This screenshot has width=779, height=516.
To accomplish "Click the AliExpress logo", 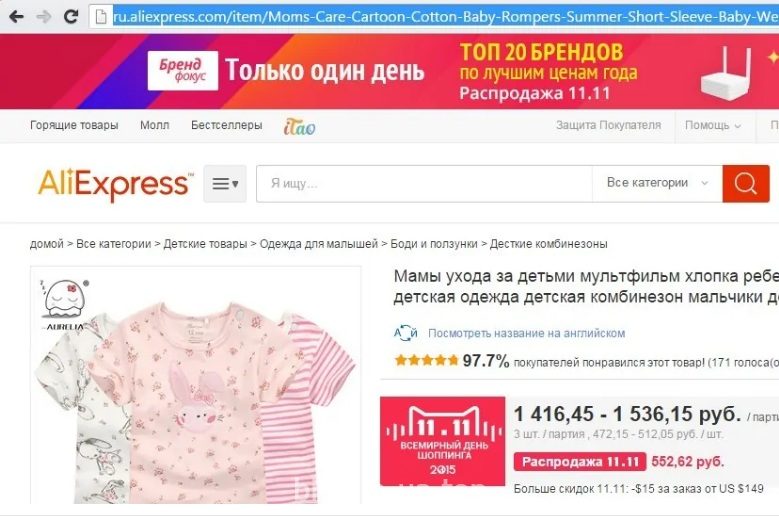I will click(115, 185).
